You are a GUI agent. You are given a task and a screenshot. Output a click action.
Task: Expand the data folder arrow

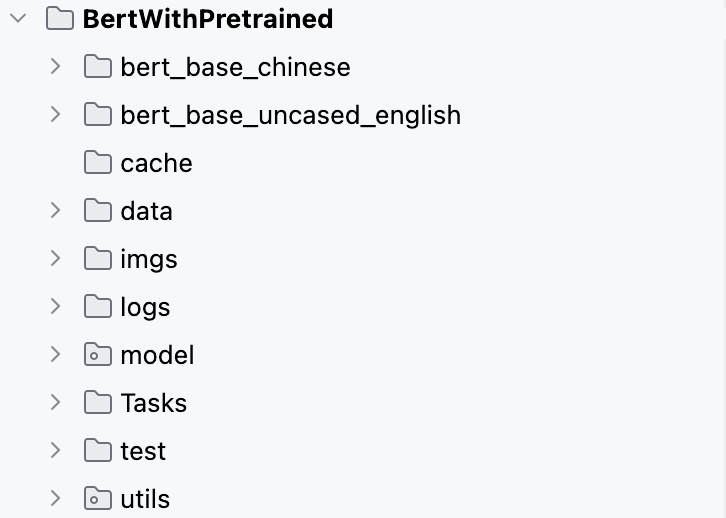[x=56, y=211]
